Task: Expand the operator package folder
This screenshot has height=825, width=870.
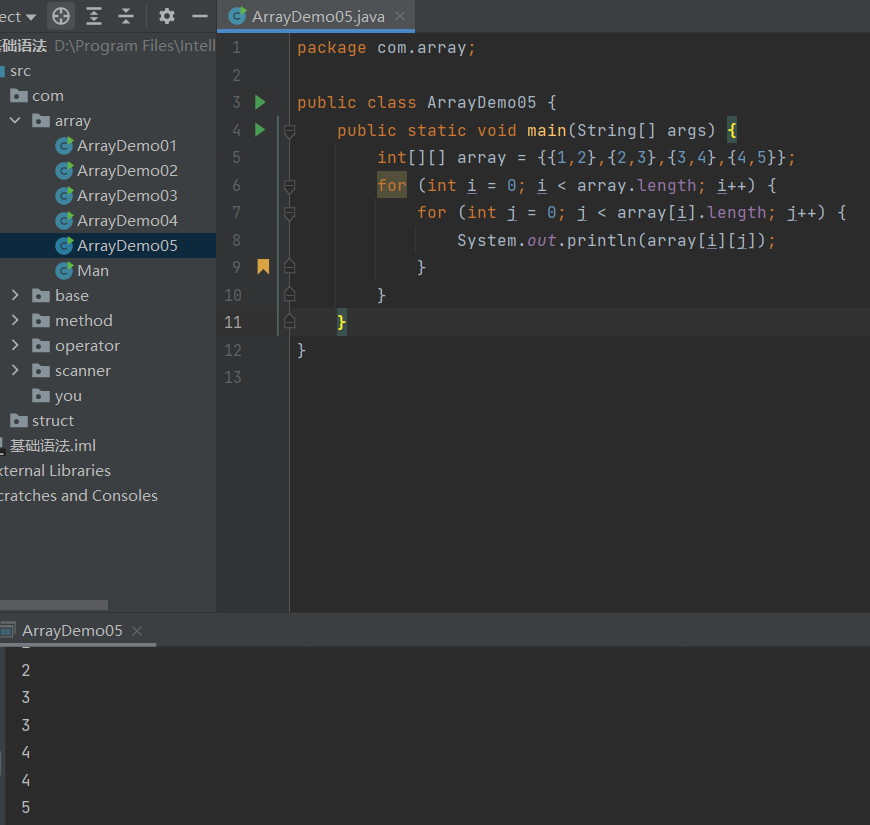Action: click(x=15, y=346)
